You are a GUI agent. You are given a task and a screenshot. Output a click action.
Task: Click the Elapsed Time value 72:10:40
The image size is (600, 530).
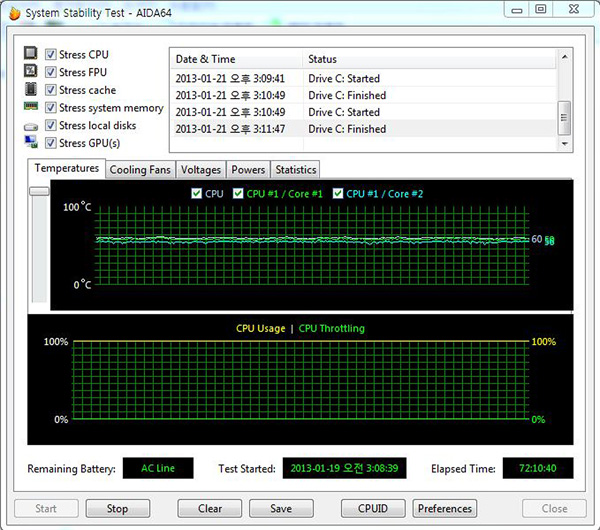(538, 468)
